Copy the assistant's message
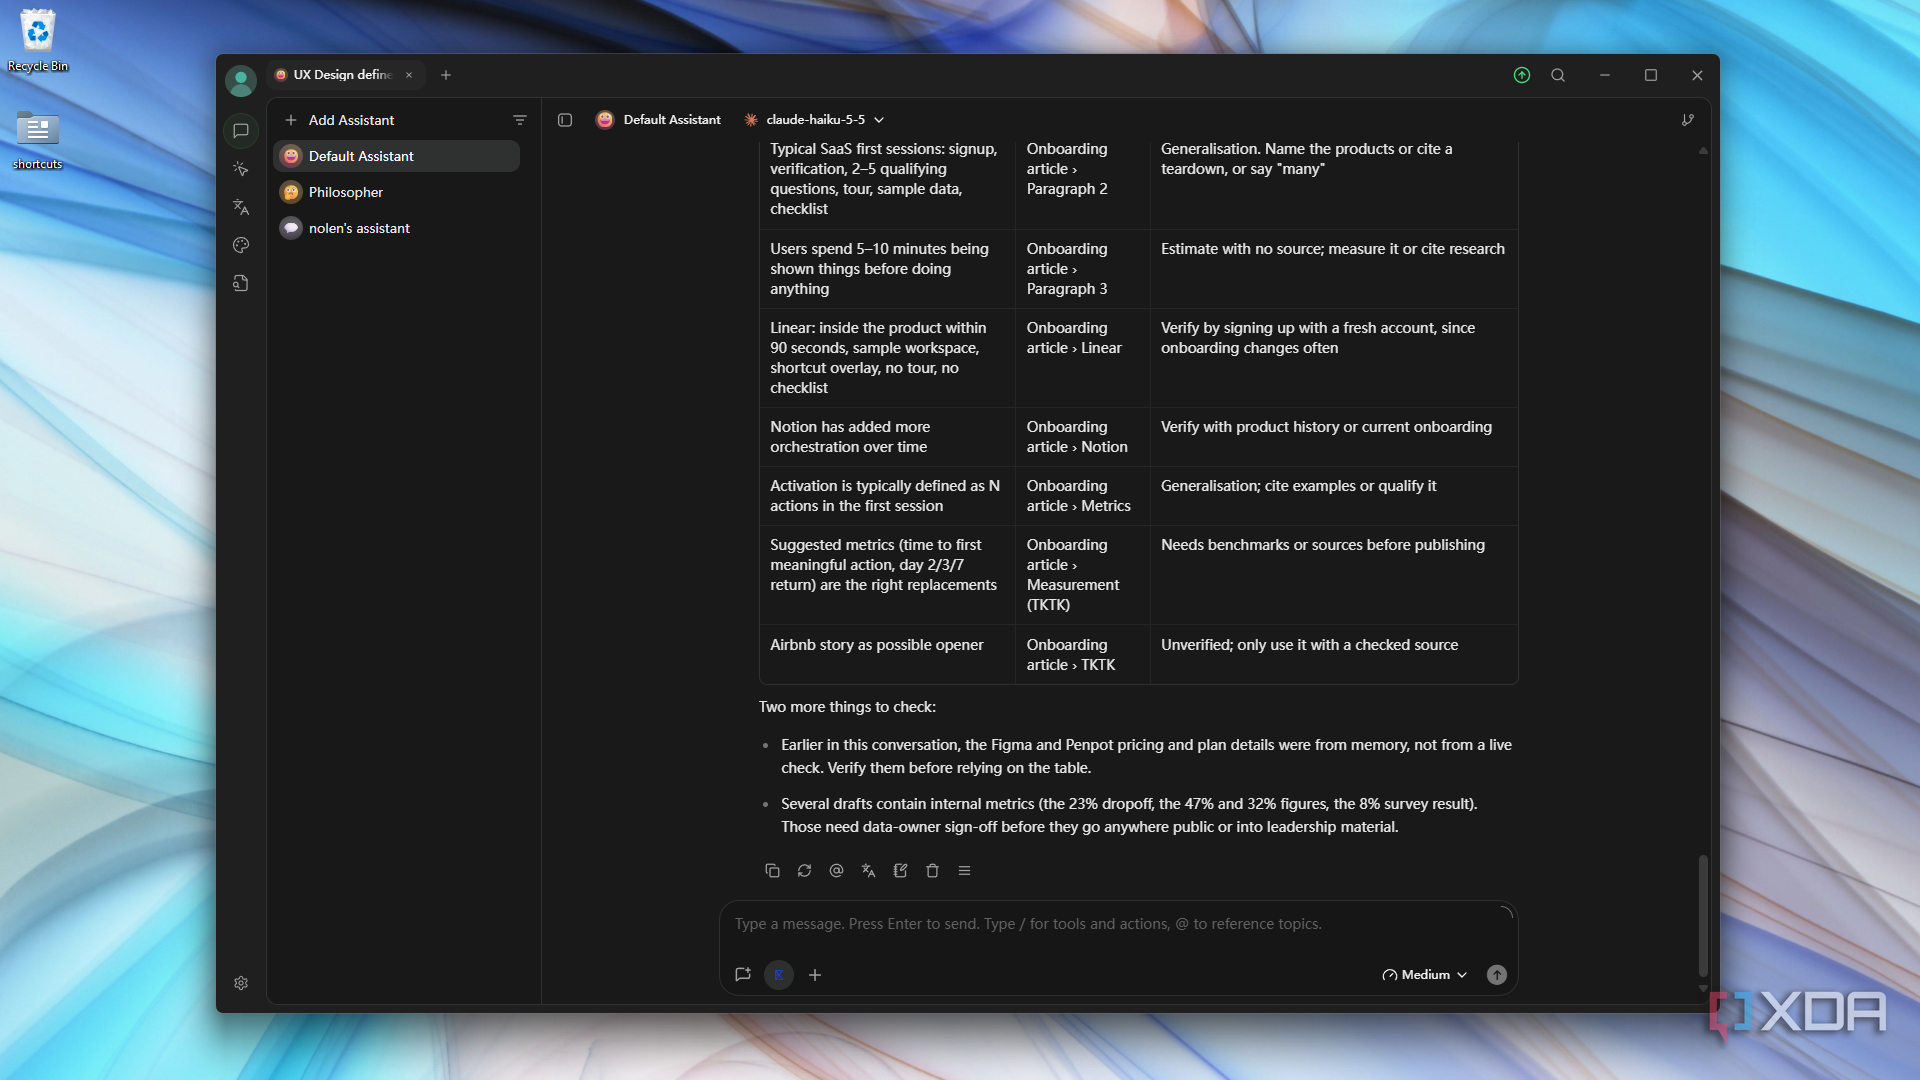The width and height of the screenshot is (1920, 1080). coord(772,871)
